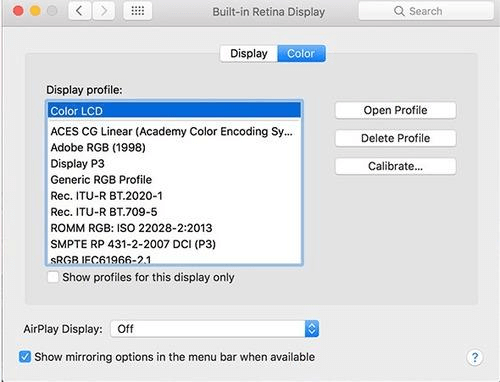
Task: Switch to the Display tab
Action: tap(249, 53)
